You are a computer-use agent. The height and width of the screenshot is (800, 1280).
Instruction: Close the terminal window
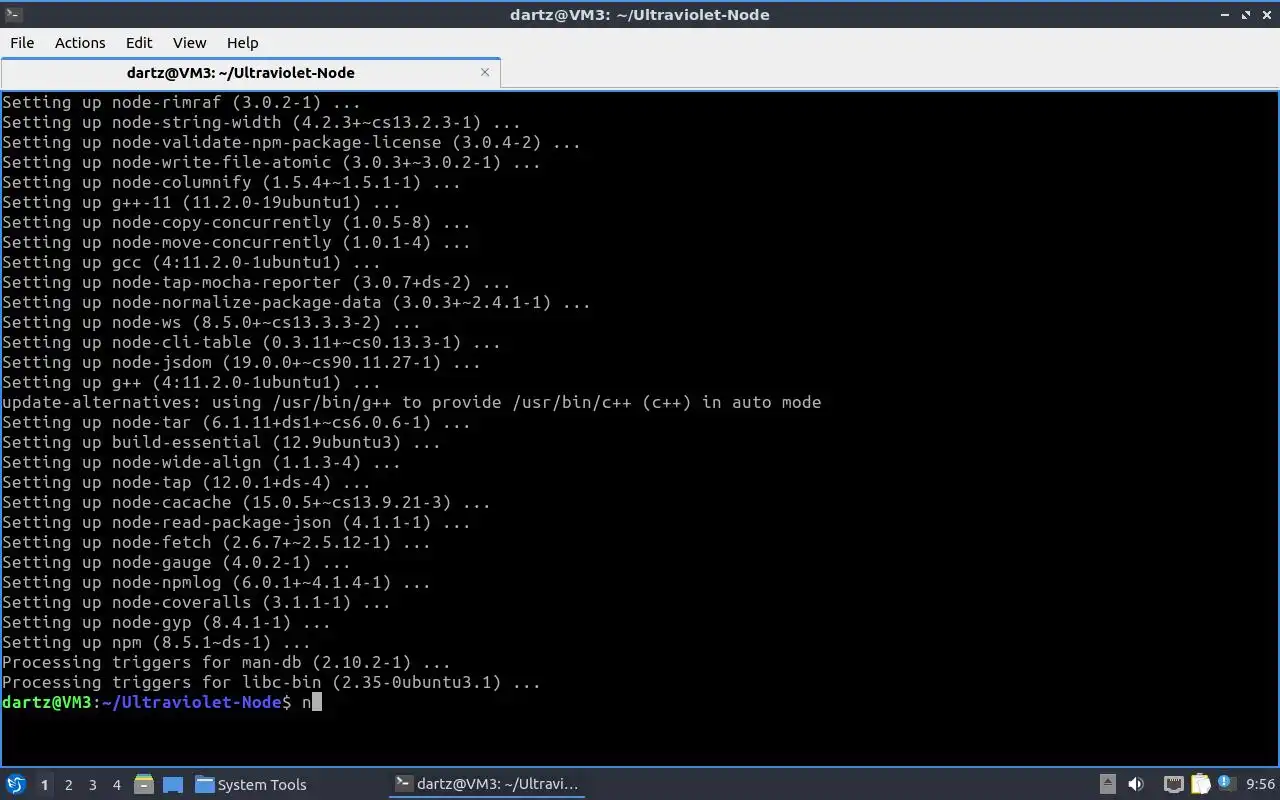pyautogui.click(x=1267, y=15)
